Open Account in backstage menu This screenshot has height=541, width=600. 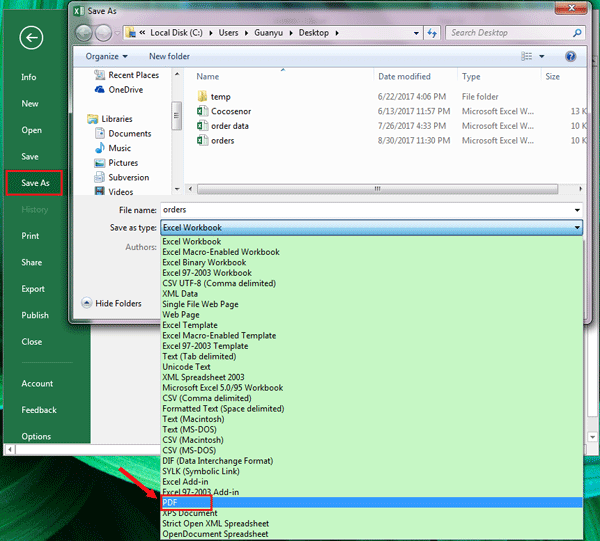coord(37,384)
